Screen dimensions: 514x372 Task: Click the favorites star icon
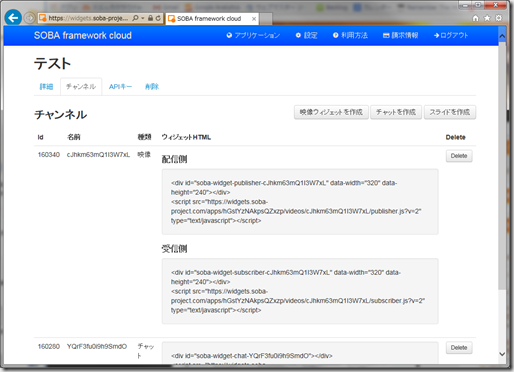click(487, 18)
